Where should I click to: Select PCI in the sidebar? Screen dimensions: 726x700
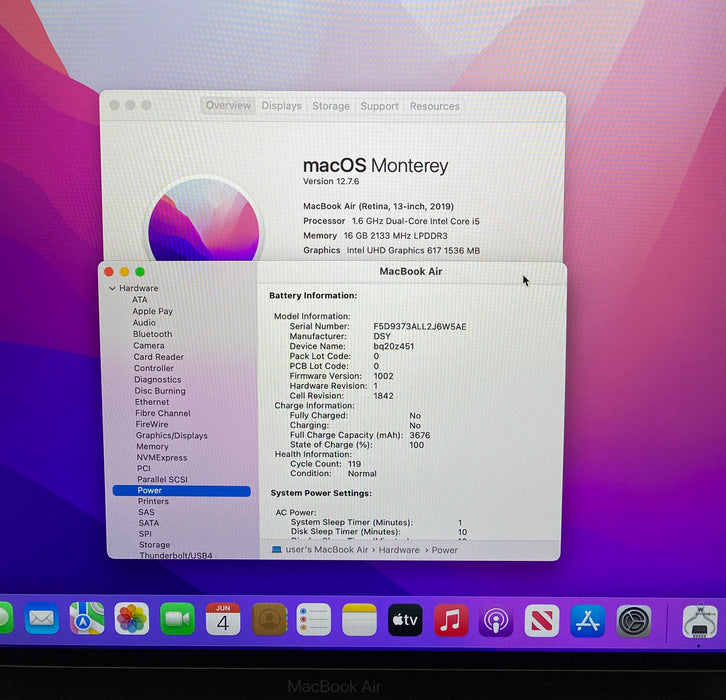[x=144, y=468]
